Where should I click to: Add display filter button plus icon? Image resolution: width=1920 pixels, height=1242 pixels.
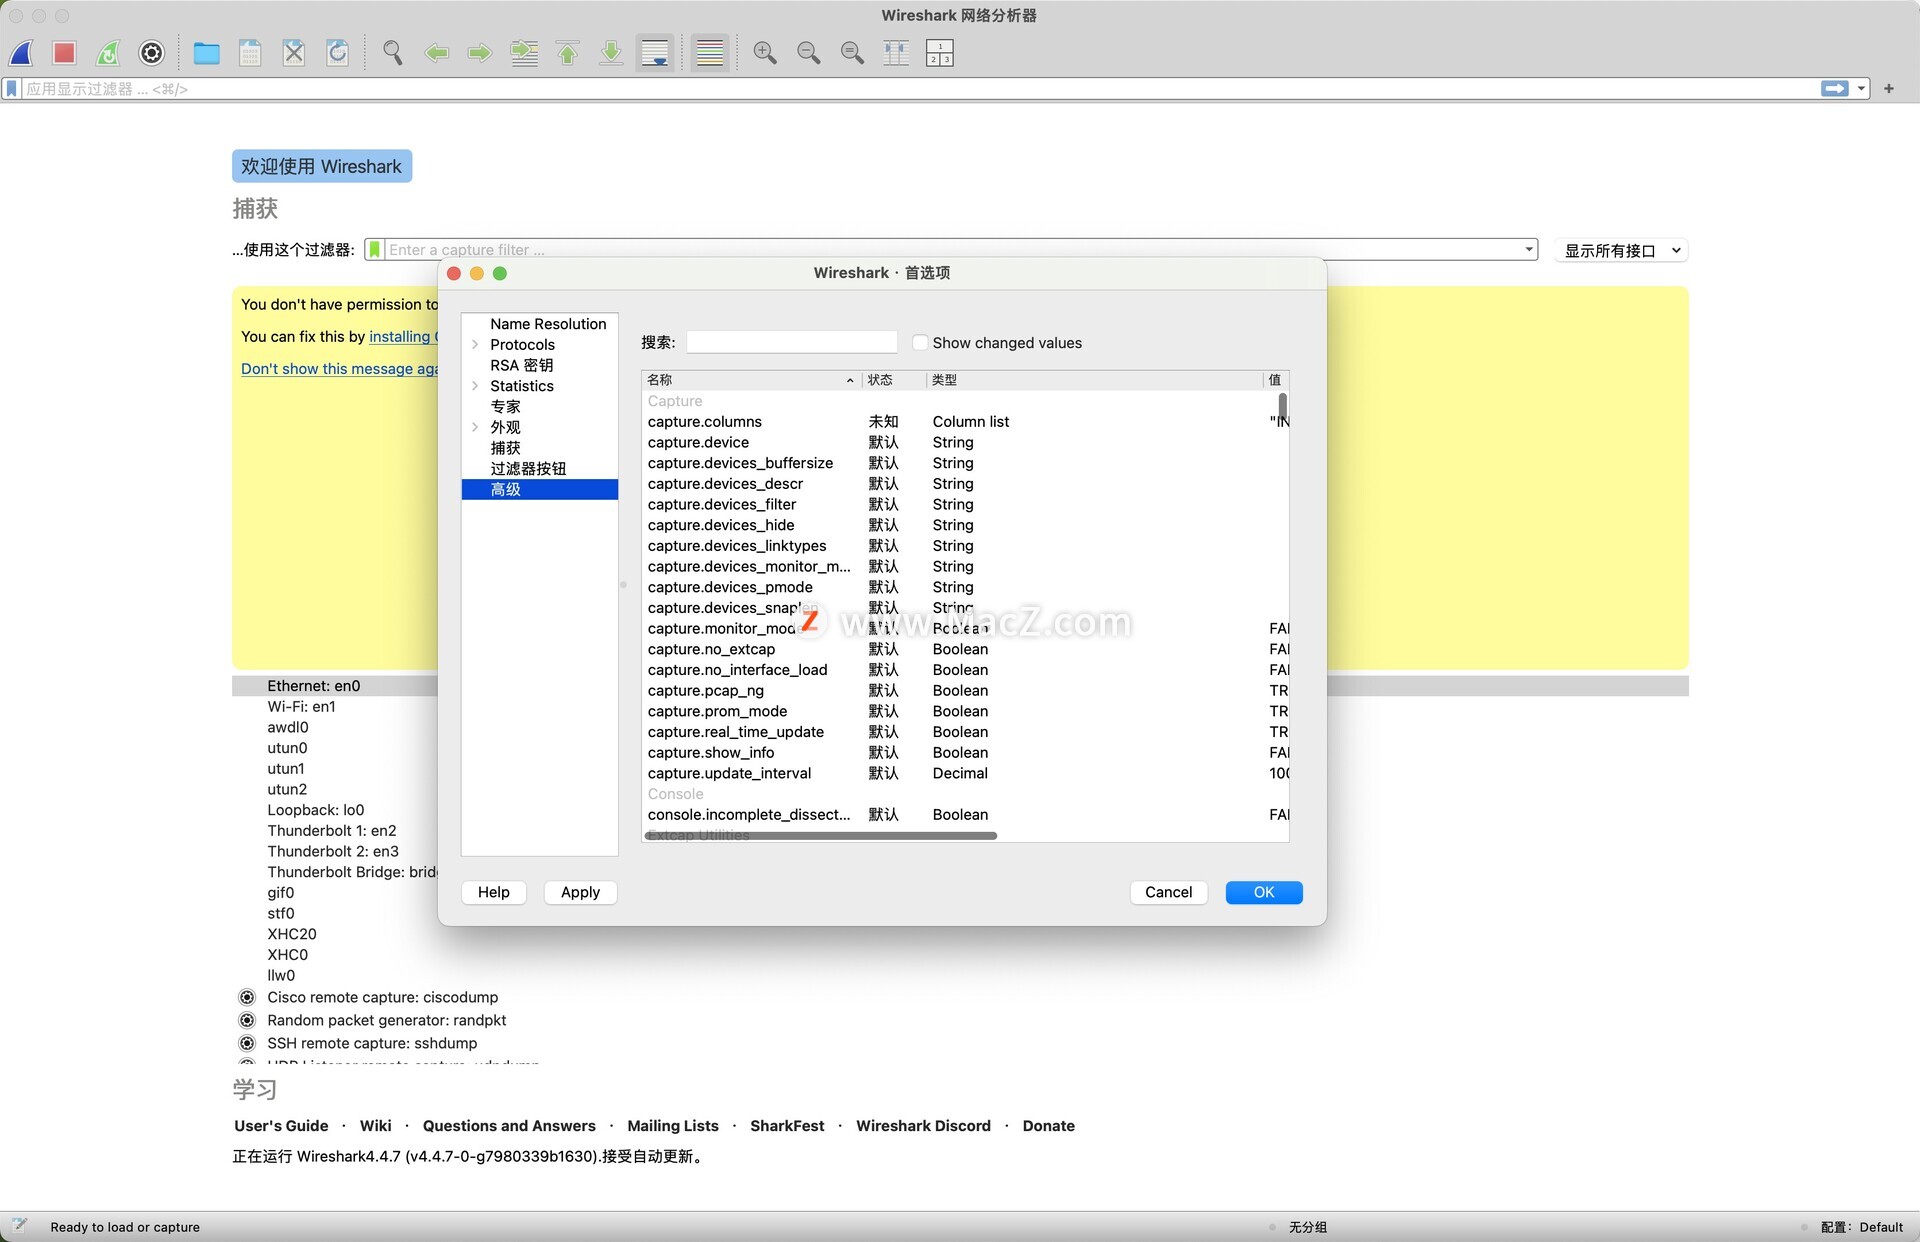coord(1889,89)
